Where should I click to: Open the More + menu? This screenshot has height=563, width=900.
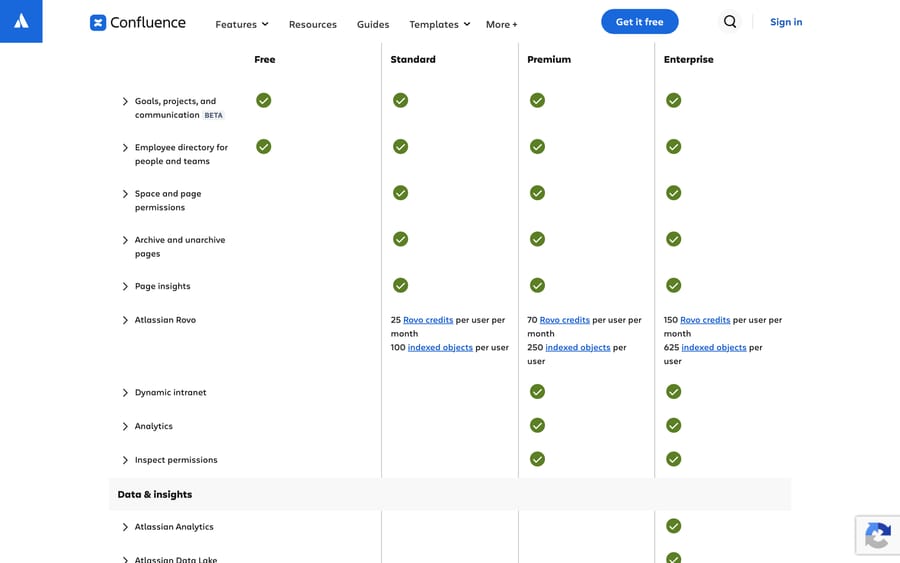[502, 24]
